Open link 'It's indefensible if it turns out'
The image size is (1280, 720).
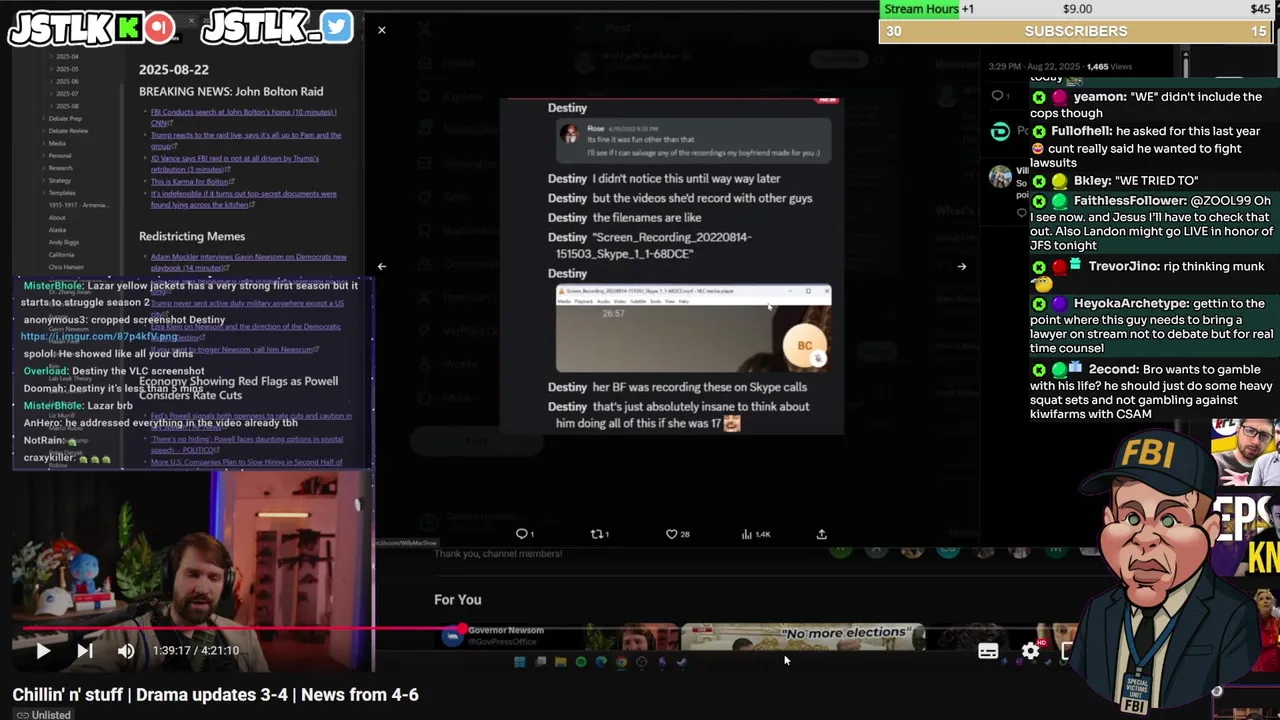tap(243, 199)
